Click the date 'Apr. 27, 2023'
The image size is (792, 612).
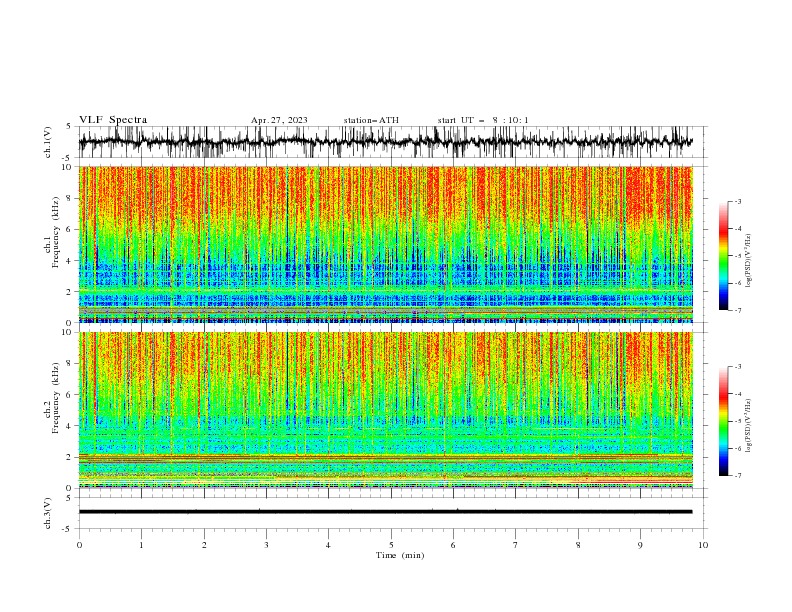279,120
